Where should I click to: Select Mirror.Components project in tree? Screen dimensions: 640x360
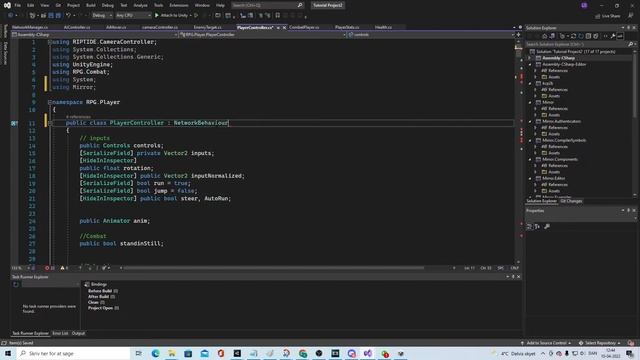coord(560,159)
